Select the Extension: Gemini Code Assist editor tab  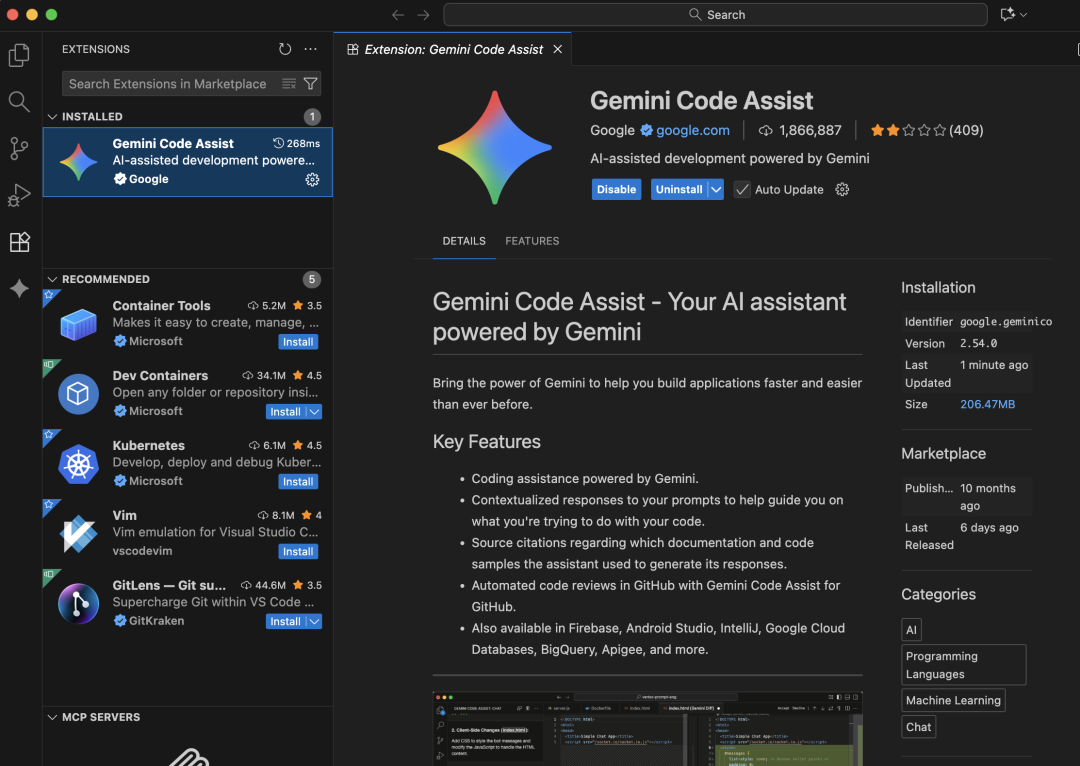(453, 49)
